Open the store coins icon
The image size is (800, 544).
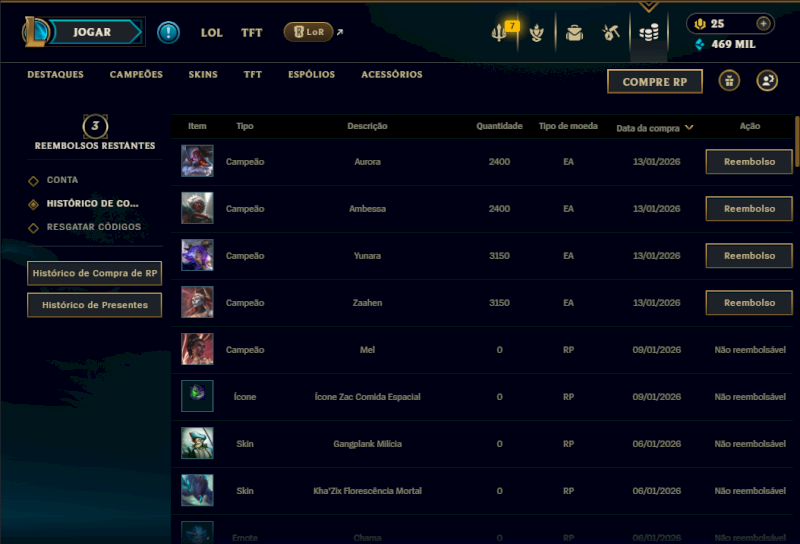pyautogui.click(x=649, y=33)
